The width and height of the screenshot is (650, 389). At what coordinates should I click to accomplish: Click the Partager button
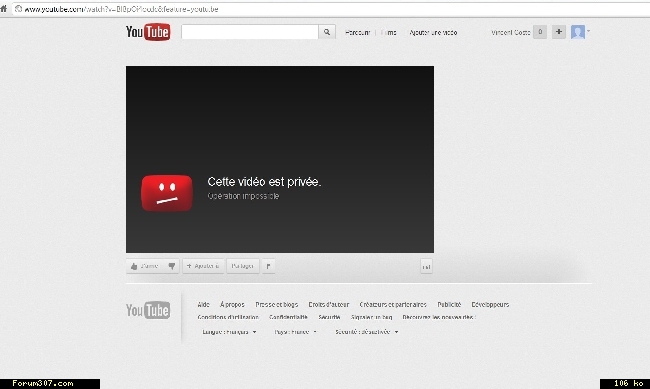(243, 266)
